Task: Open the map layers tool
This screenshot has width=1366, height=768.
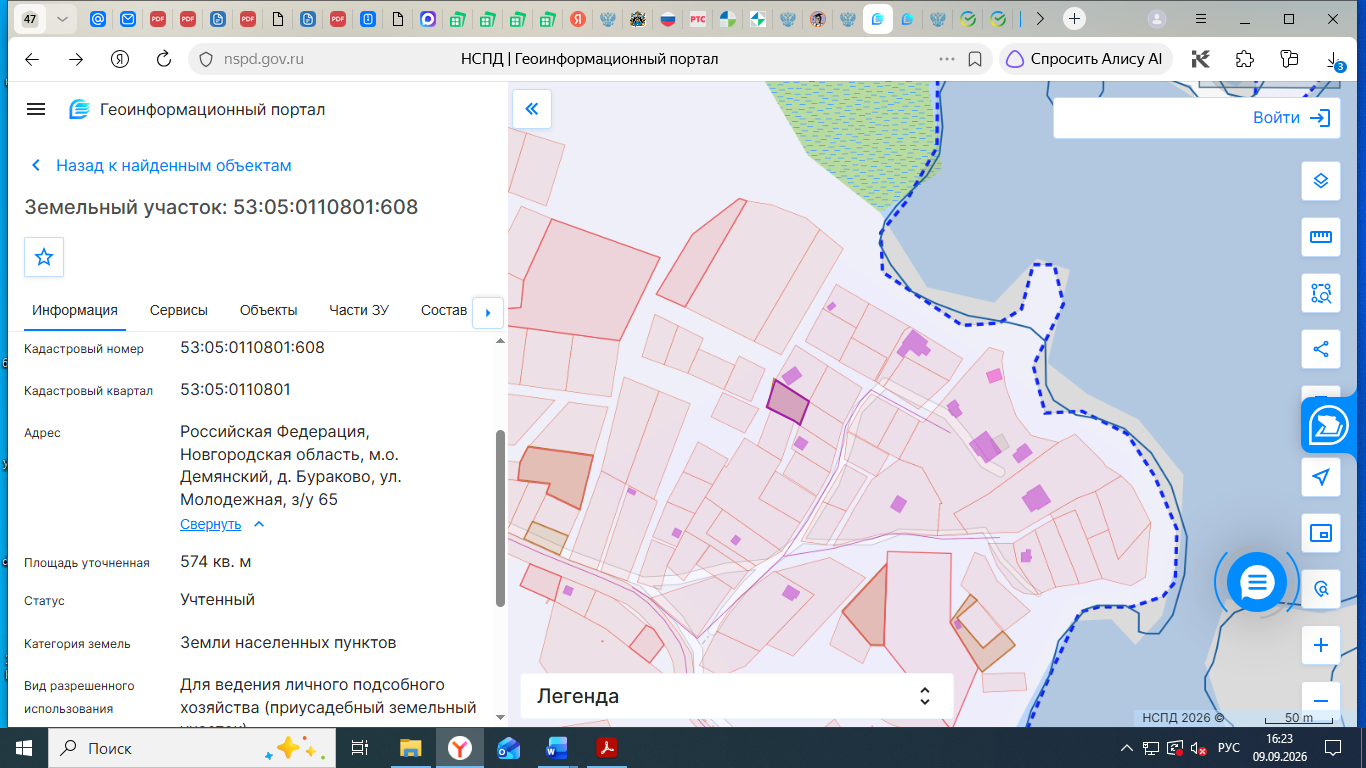Action: point(1321,181)
